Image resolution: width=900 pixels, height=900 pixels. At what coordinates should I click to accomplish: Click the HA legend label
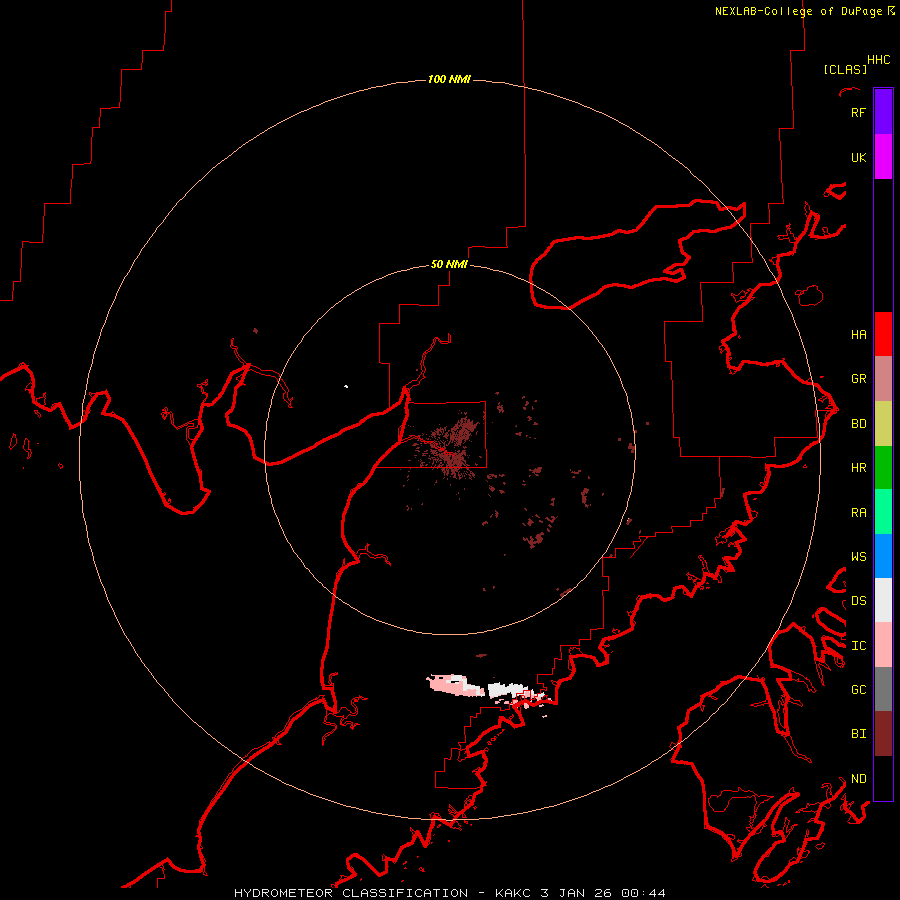(x=858, y=334)
